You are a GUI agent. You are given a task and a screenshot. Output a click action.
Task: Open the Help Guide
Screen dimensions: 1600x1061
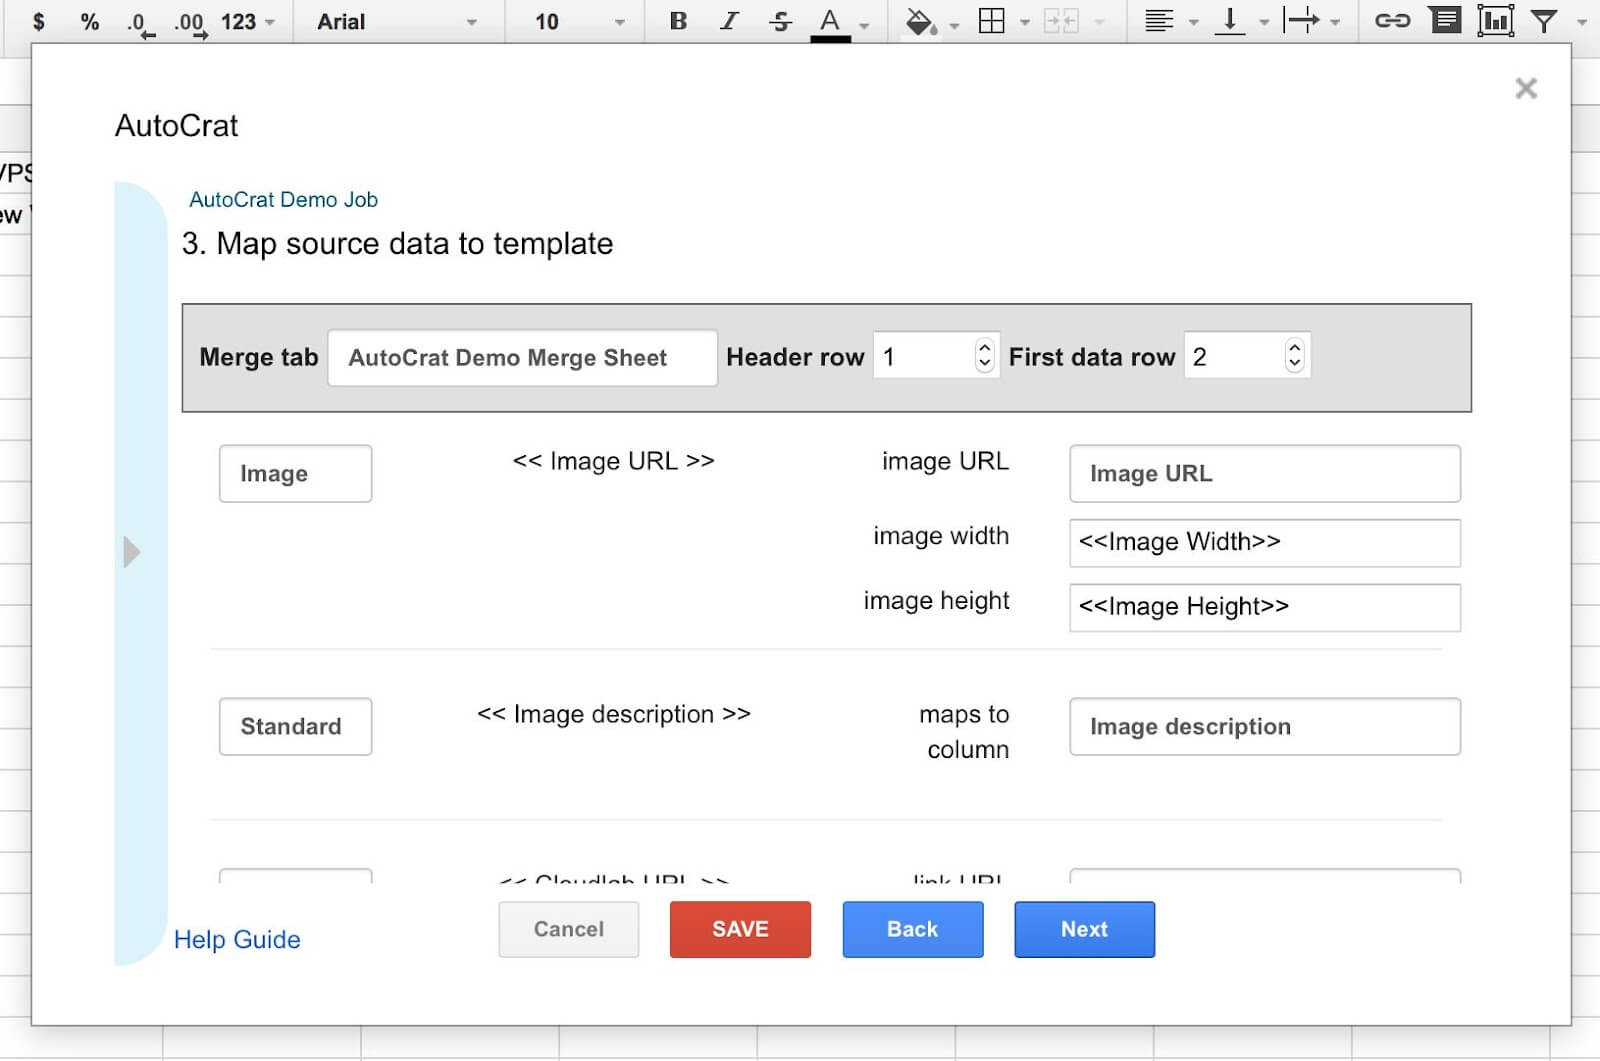pos(237,939)
